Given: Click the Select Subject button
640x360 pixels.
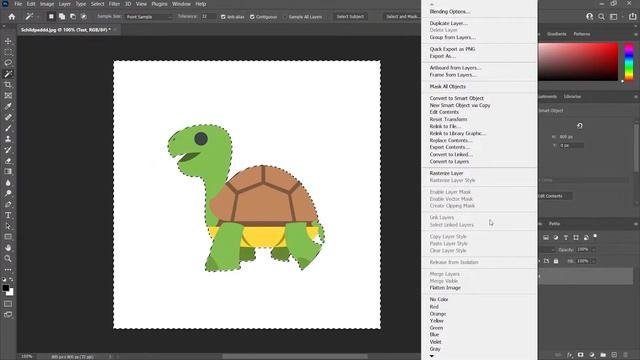Looking at the screenshot, I should [350, 17].
